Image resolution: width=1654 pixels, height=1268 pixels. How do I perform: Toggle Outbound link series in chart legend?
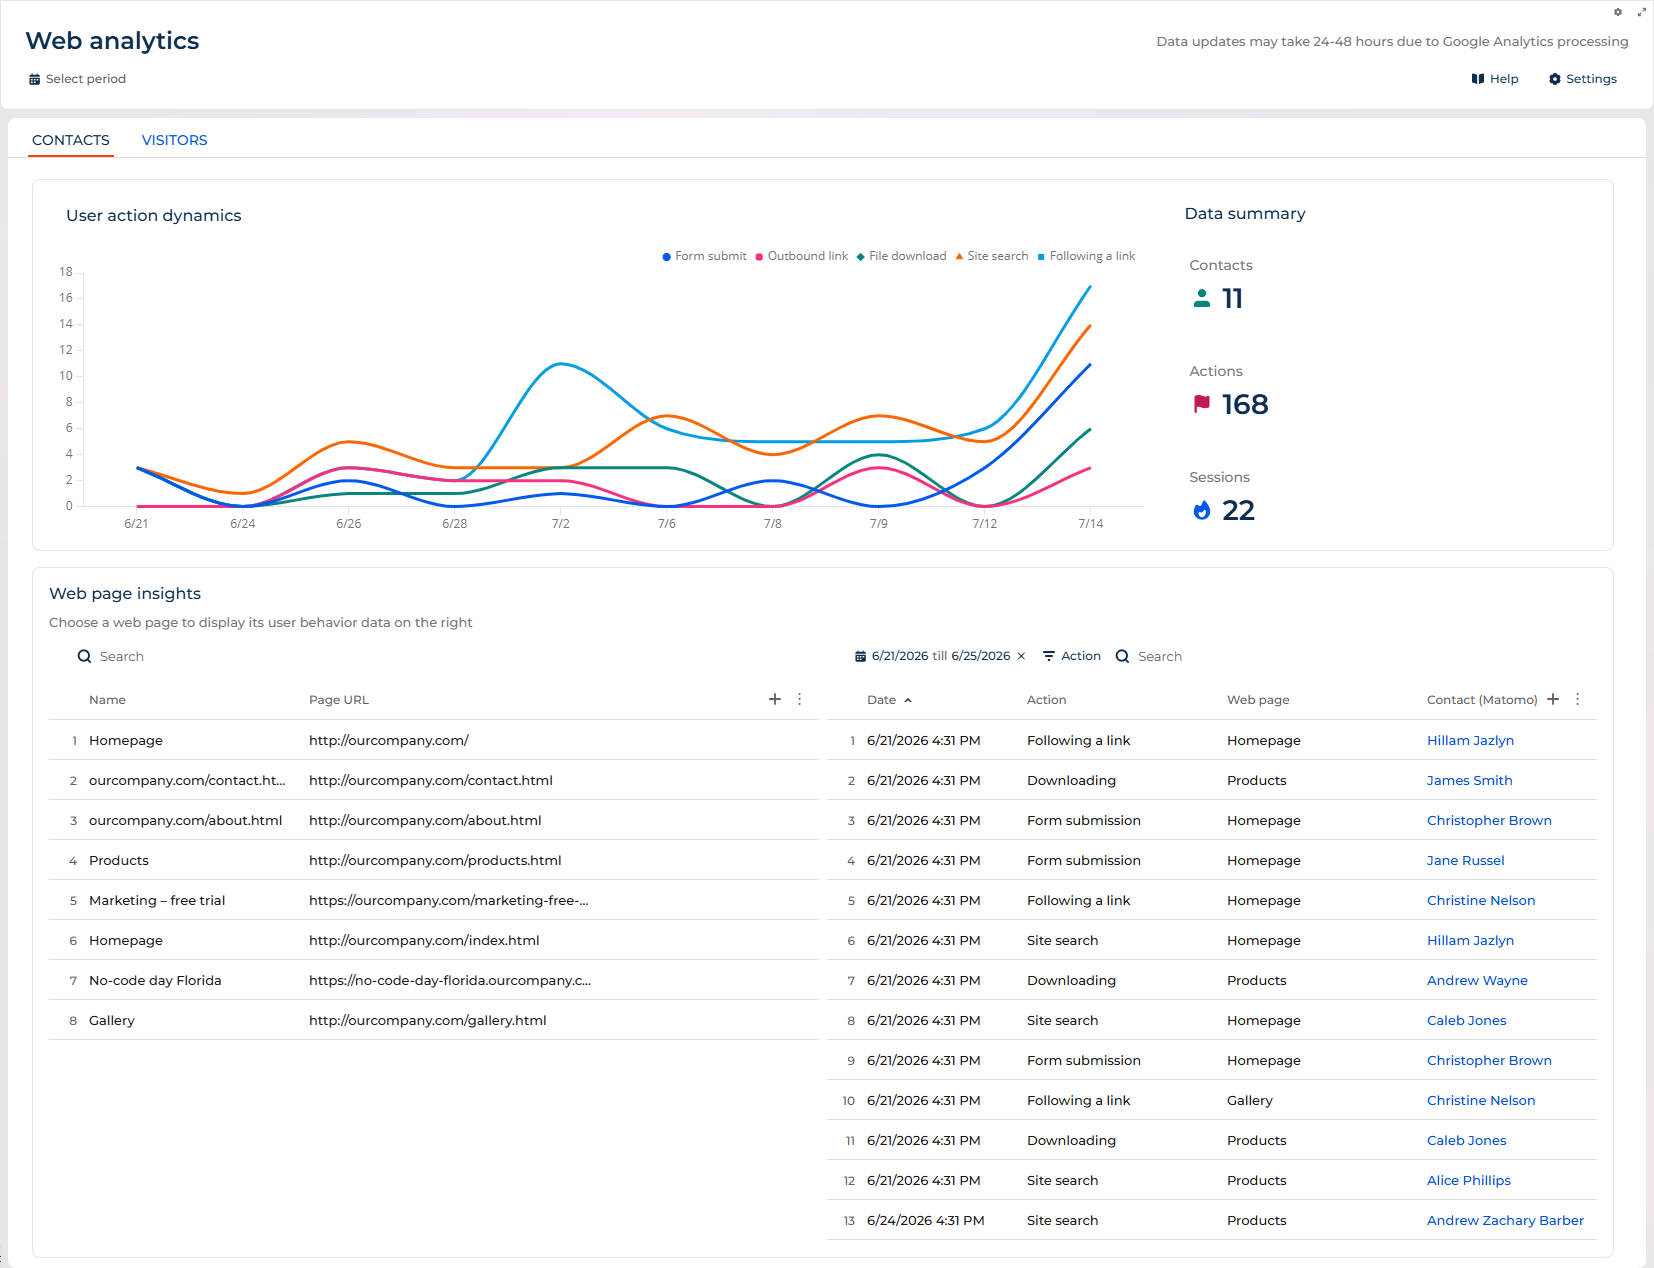tap(802, 256)
